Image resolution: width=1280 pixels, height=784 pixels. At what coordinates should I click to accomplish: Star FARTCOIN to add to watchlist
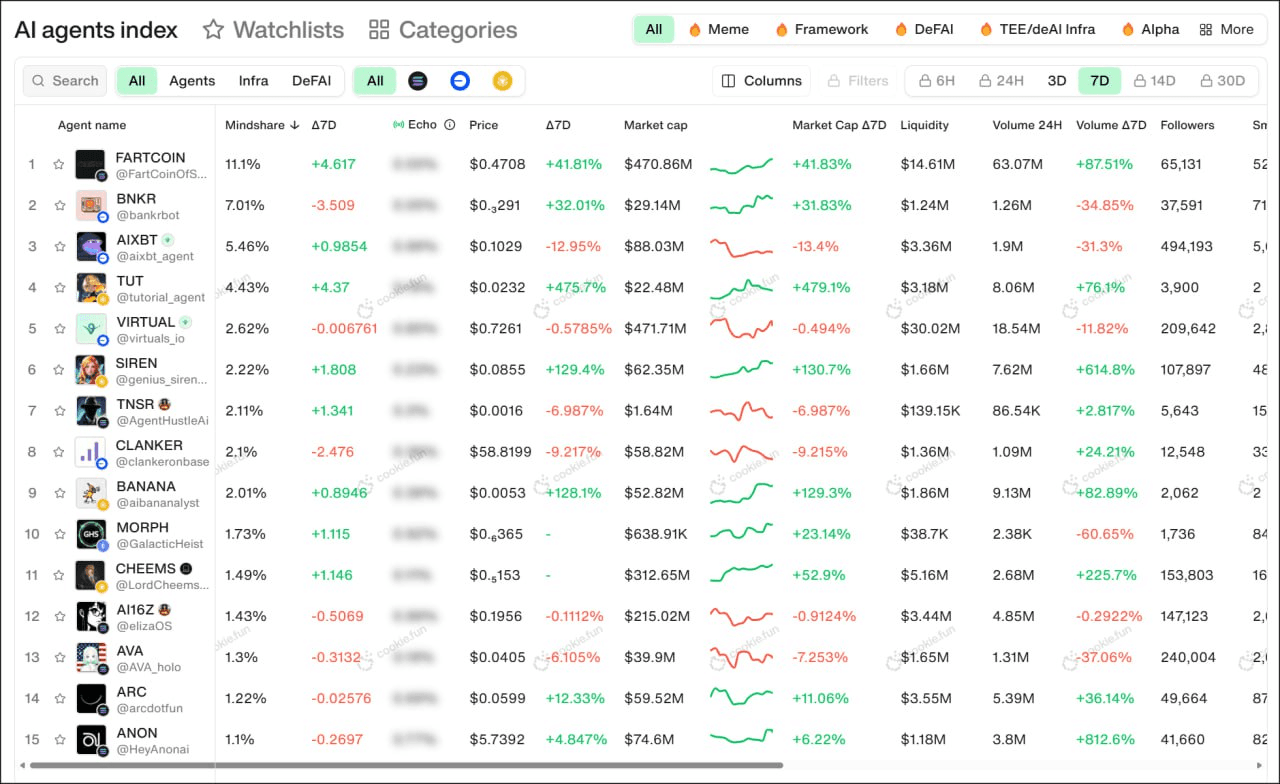click(59, 164)
